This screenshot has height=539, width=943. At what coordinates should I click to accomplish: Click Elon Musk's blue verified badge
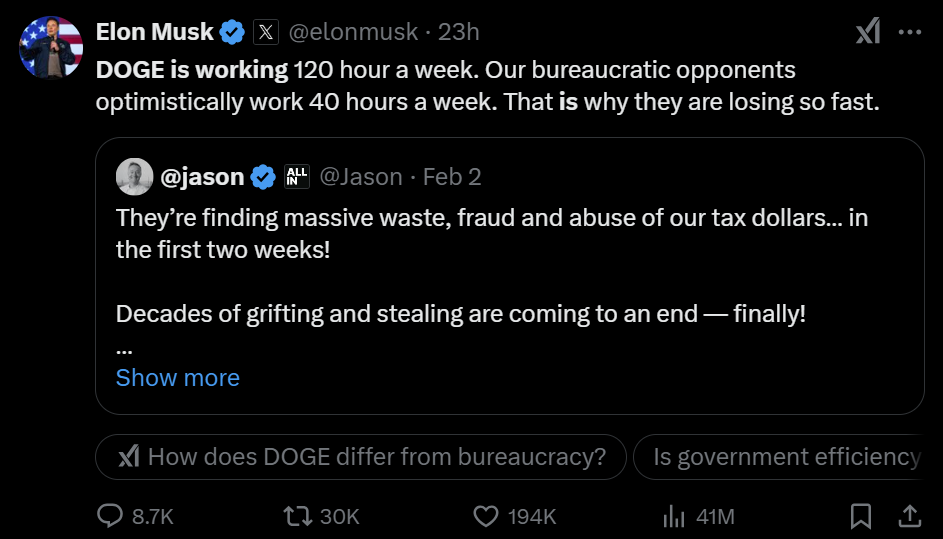click(233, 32)
